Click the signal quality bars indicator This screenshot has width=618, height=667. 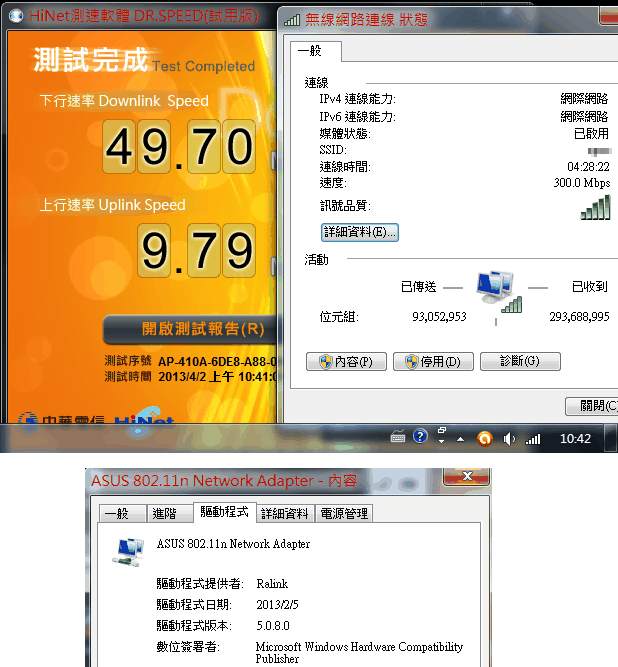coord(595,208)
